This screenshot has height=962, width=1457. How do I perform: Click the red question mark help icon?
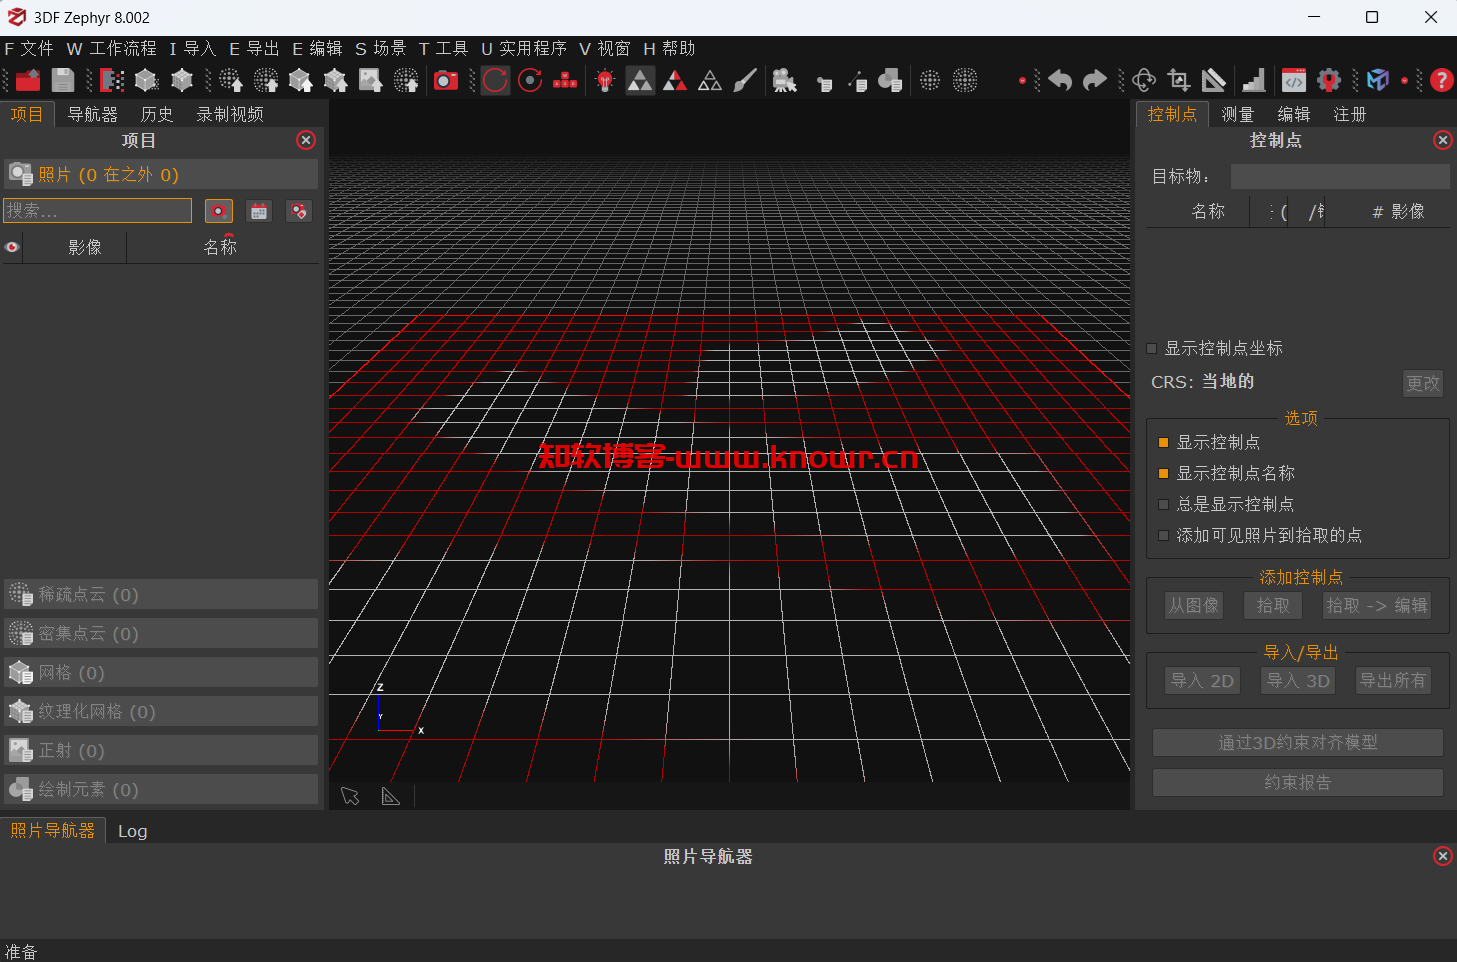(1441, 81)
